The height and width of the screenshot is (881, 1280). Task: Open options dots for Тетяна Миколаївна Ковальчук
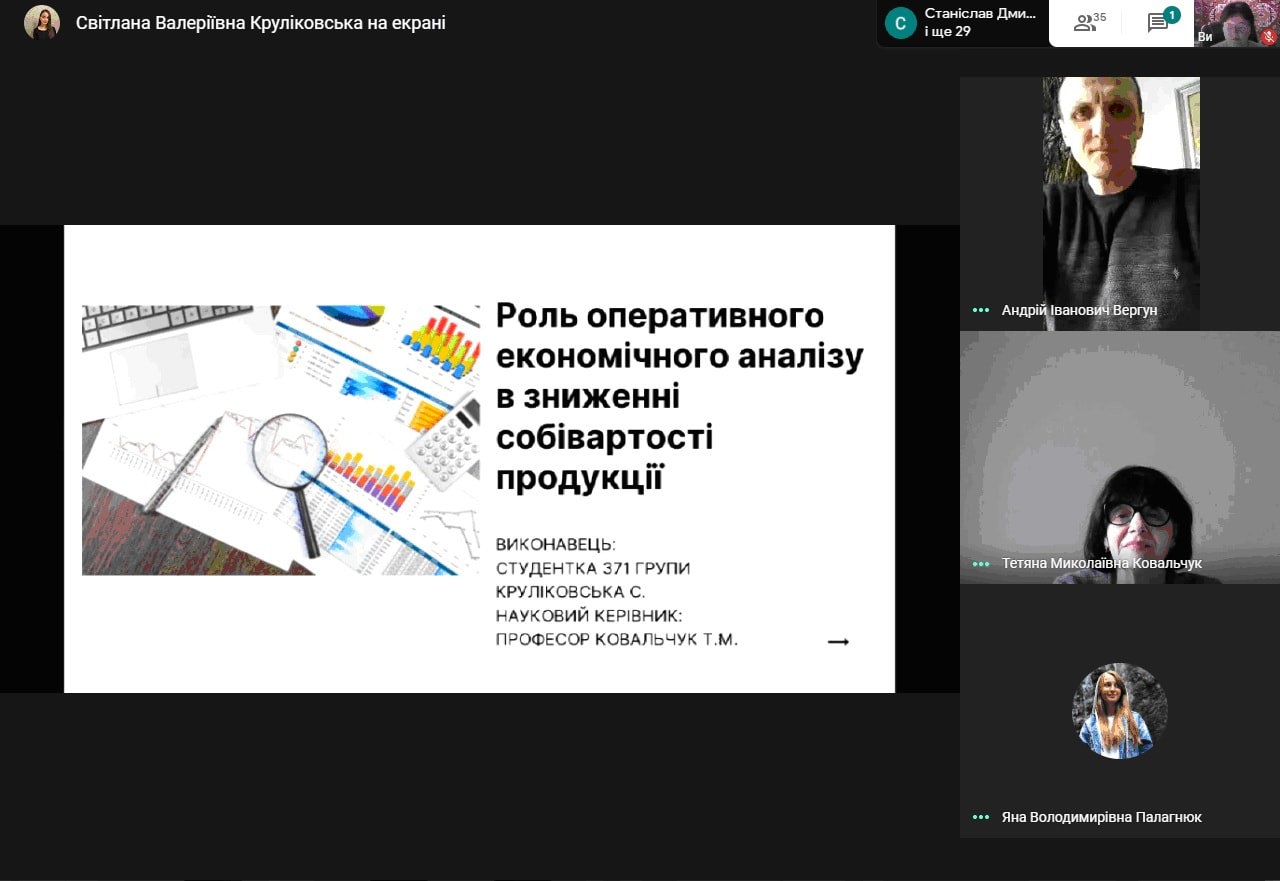981,563
